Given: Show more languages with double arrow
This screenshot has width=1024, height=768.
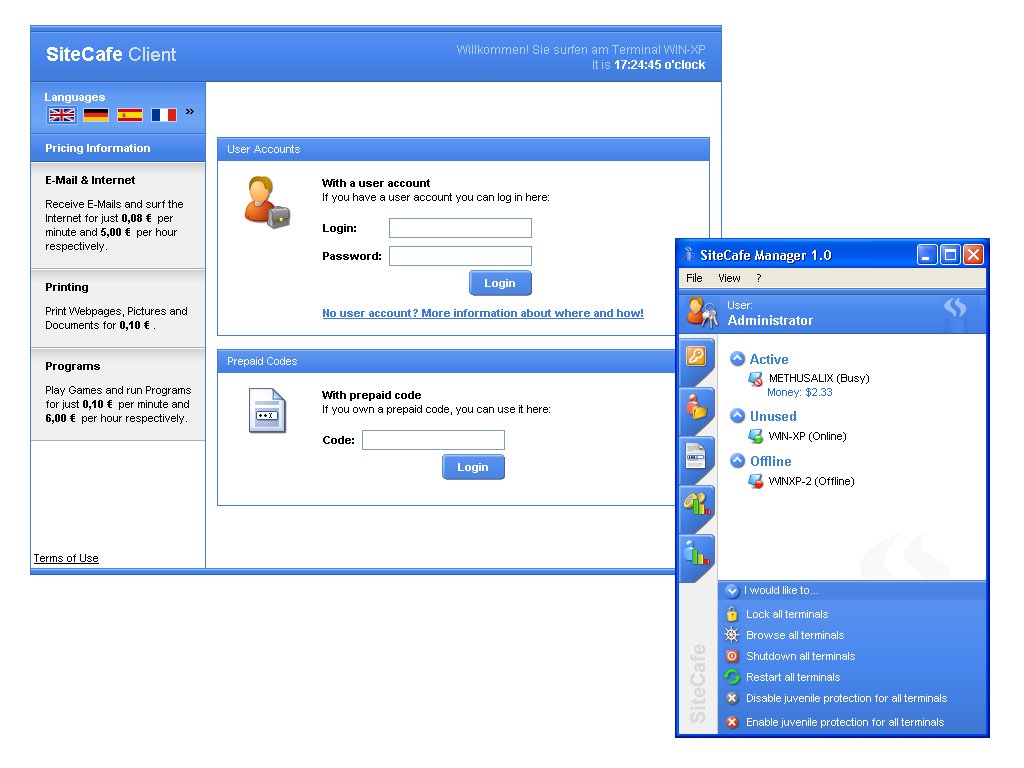Looking at the screenshot, I should (x=190, y=112).
